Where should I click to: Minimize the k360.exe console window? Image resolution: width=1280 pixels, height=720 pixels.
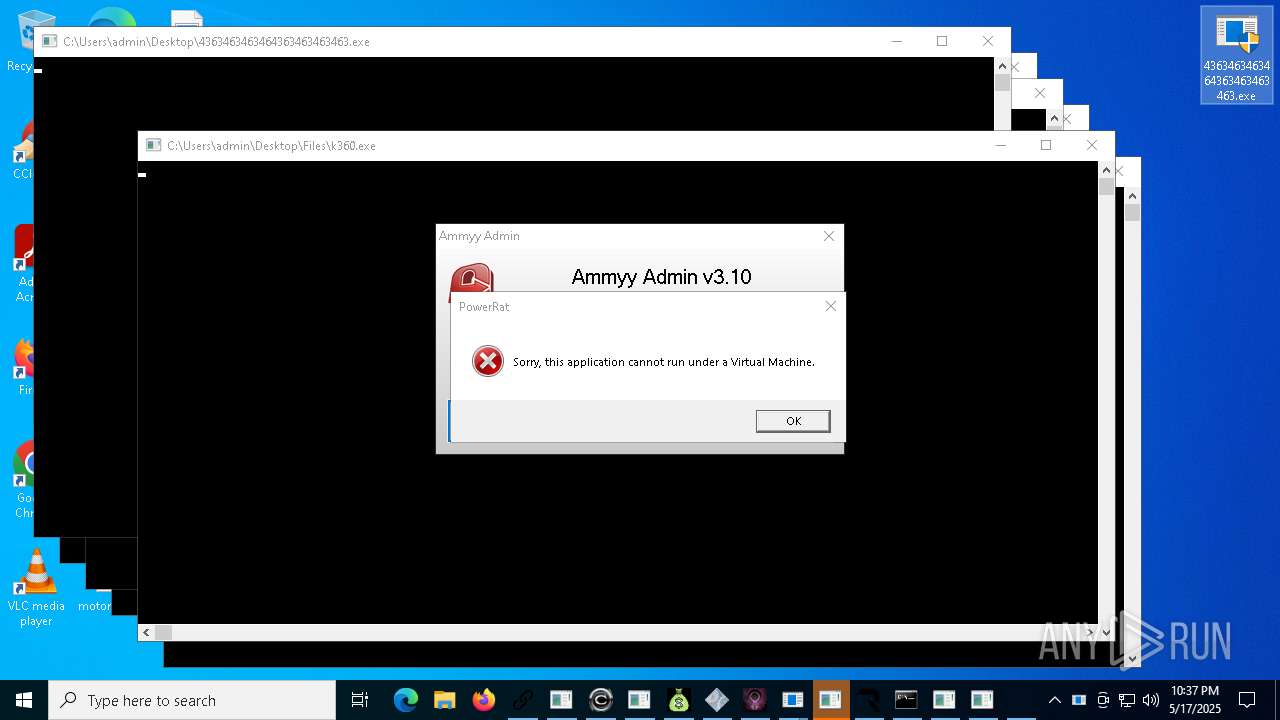pyautogui.click(x=1000, y=145)
